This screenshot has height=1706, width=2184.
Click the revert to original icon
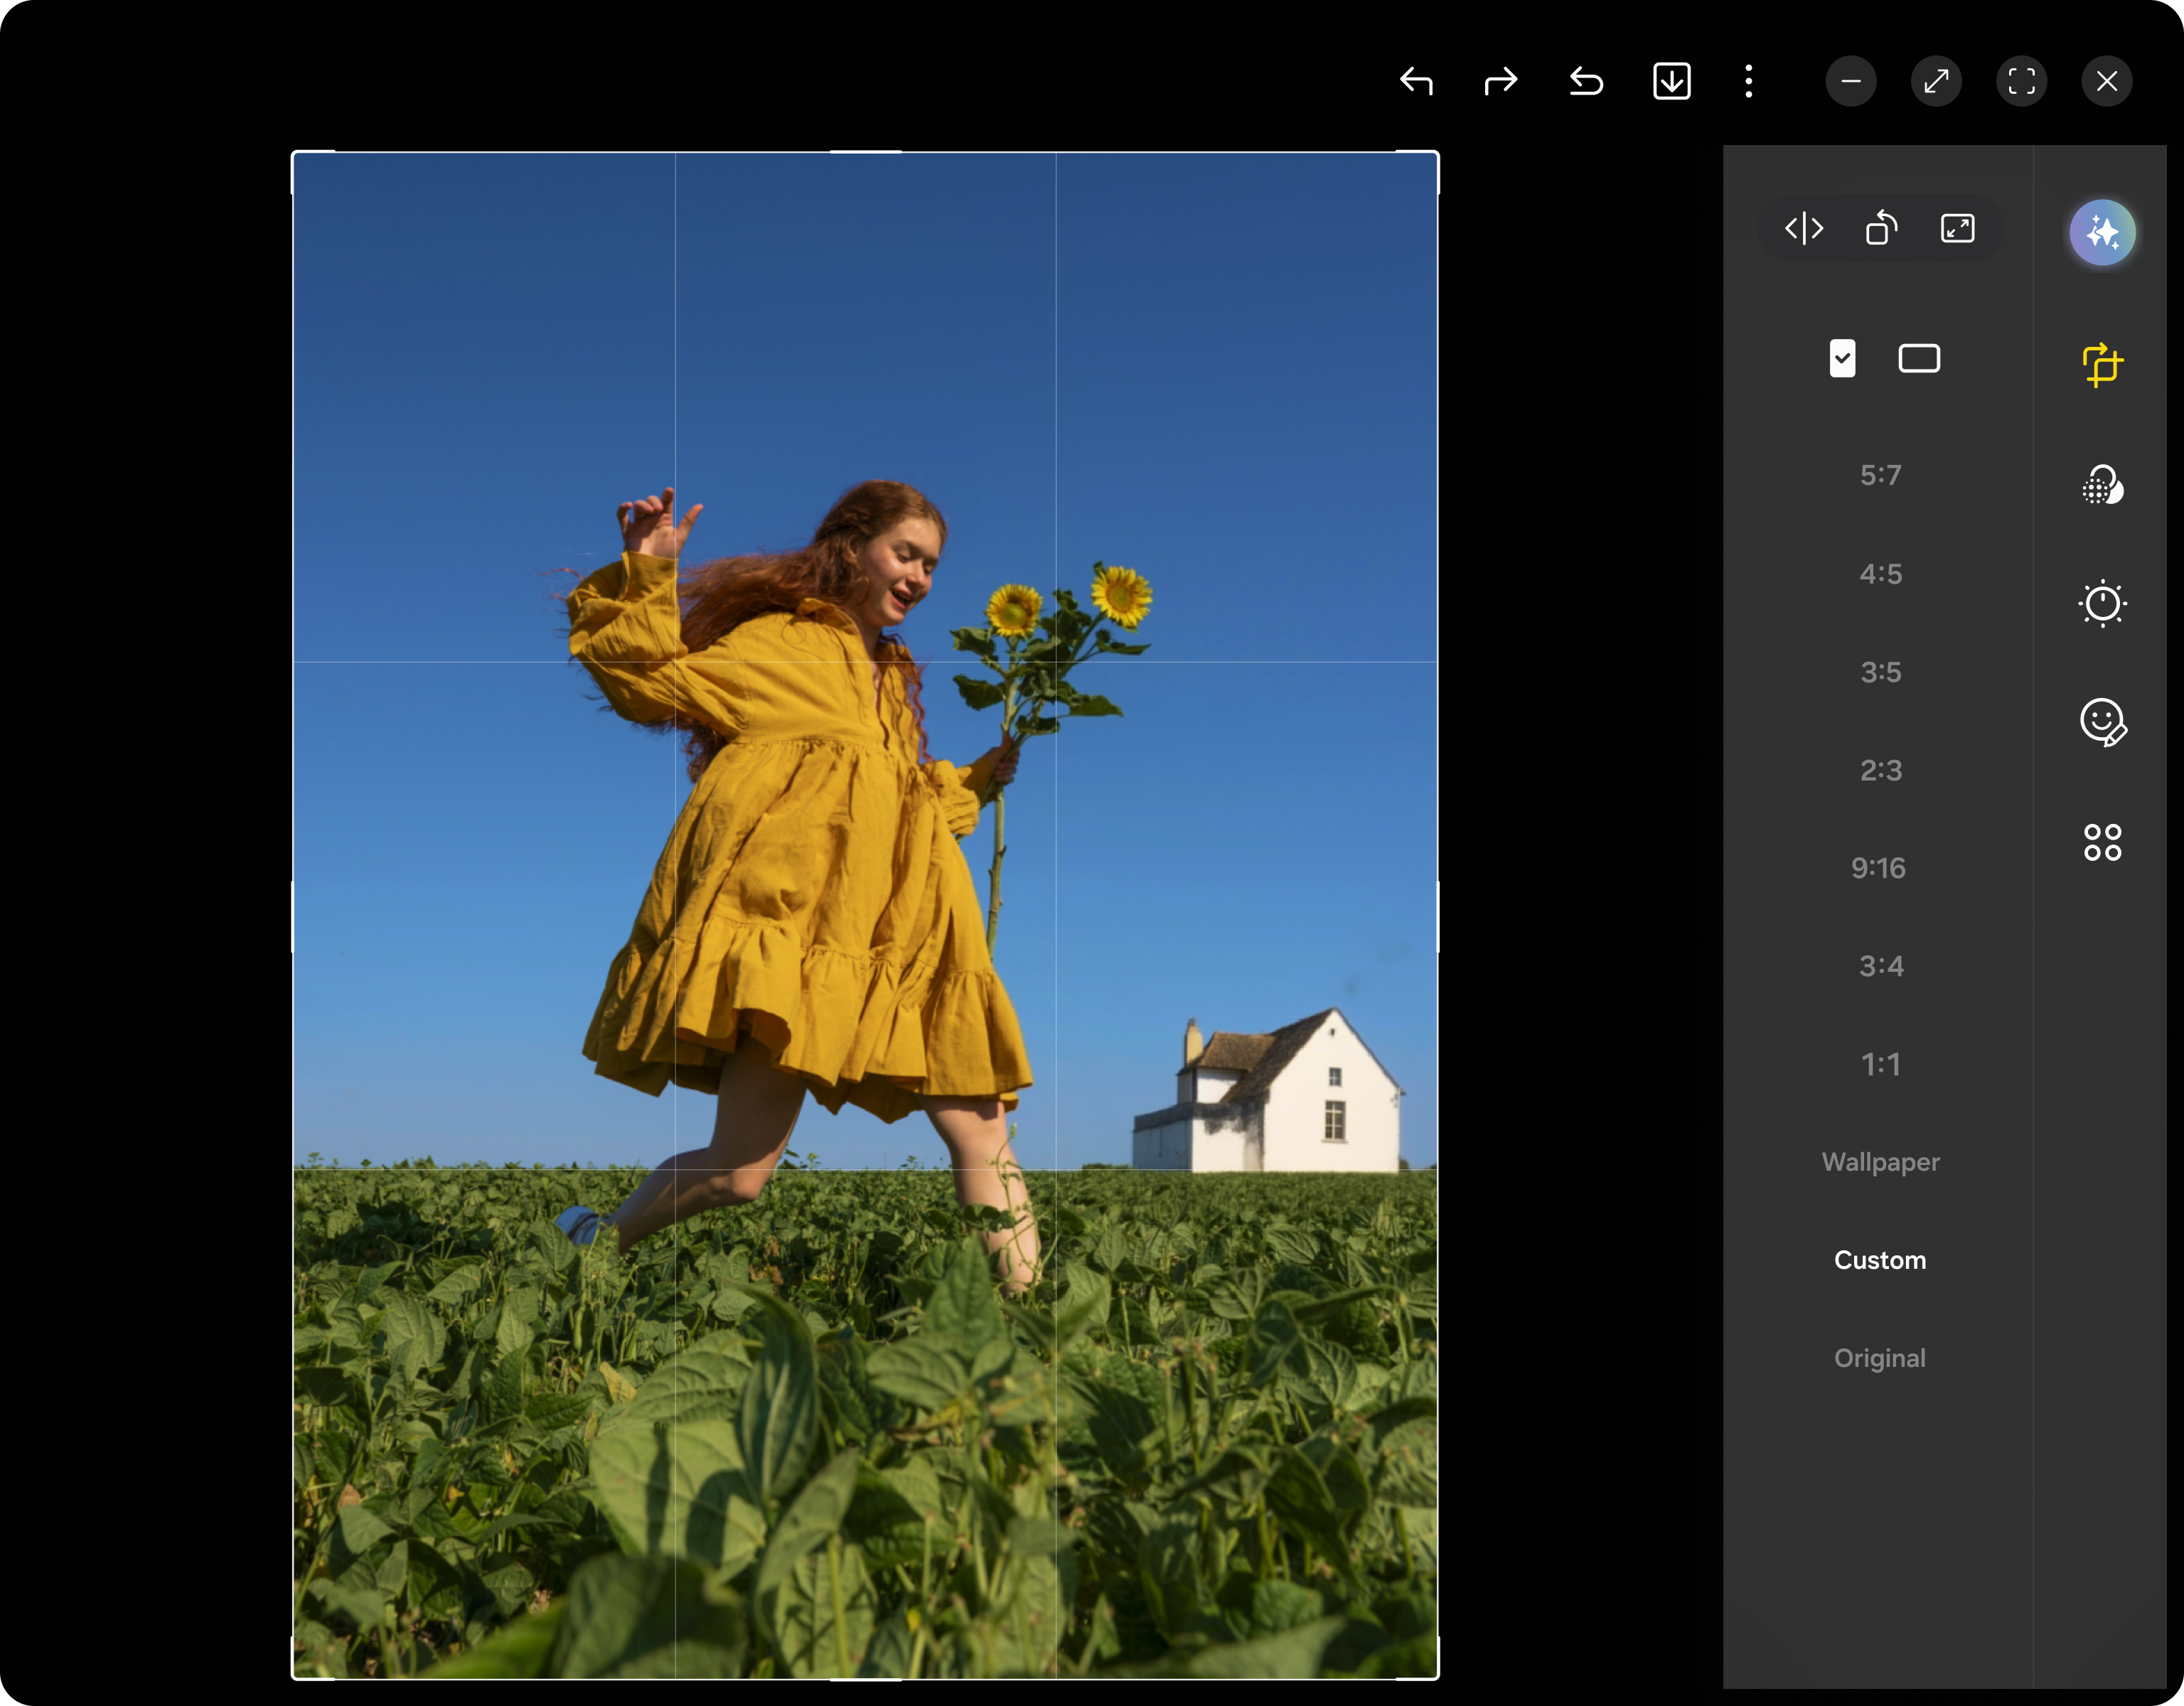pyautogui.click(x=1586, y=81)
